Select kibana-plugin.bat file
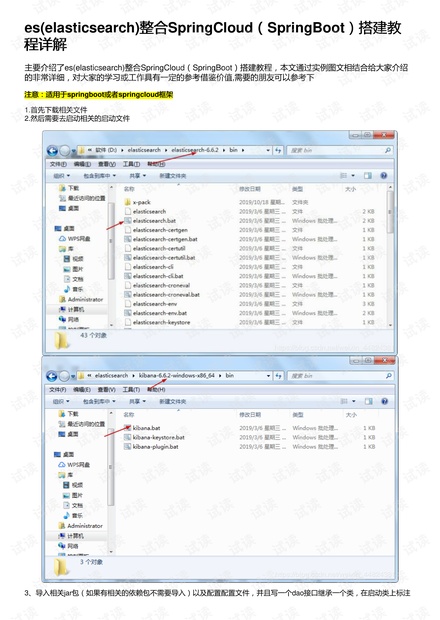The width and height of the screenshot is (440, 620). click(x=155, y=446)
